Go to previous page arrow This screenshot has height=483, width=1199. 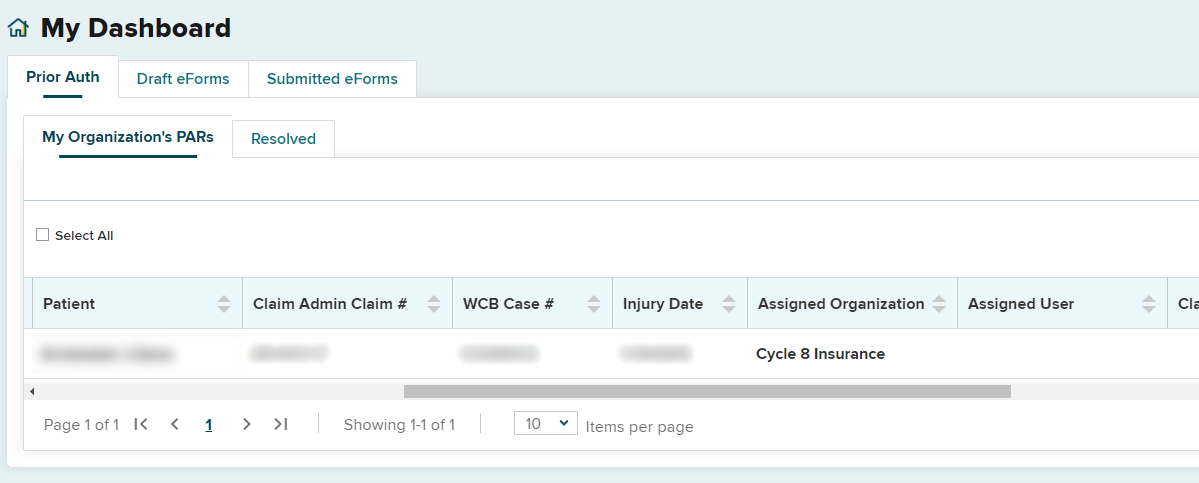[x=175, y=424]
